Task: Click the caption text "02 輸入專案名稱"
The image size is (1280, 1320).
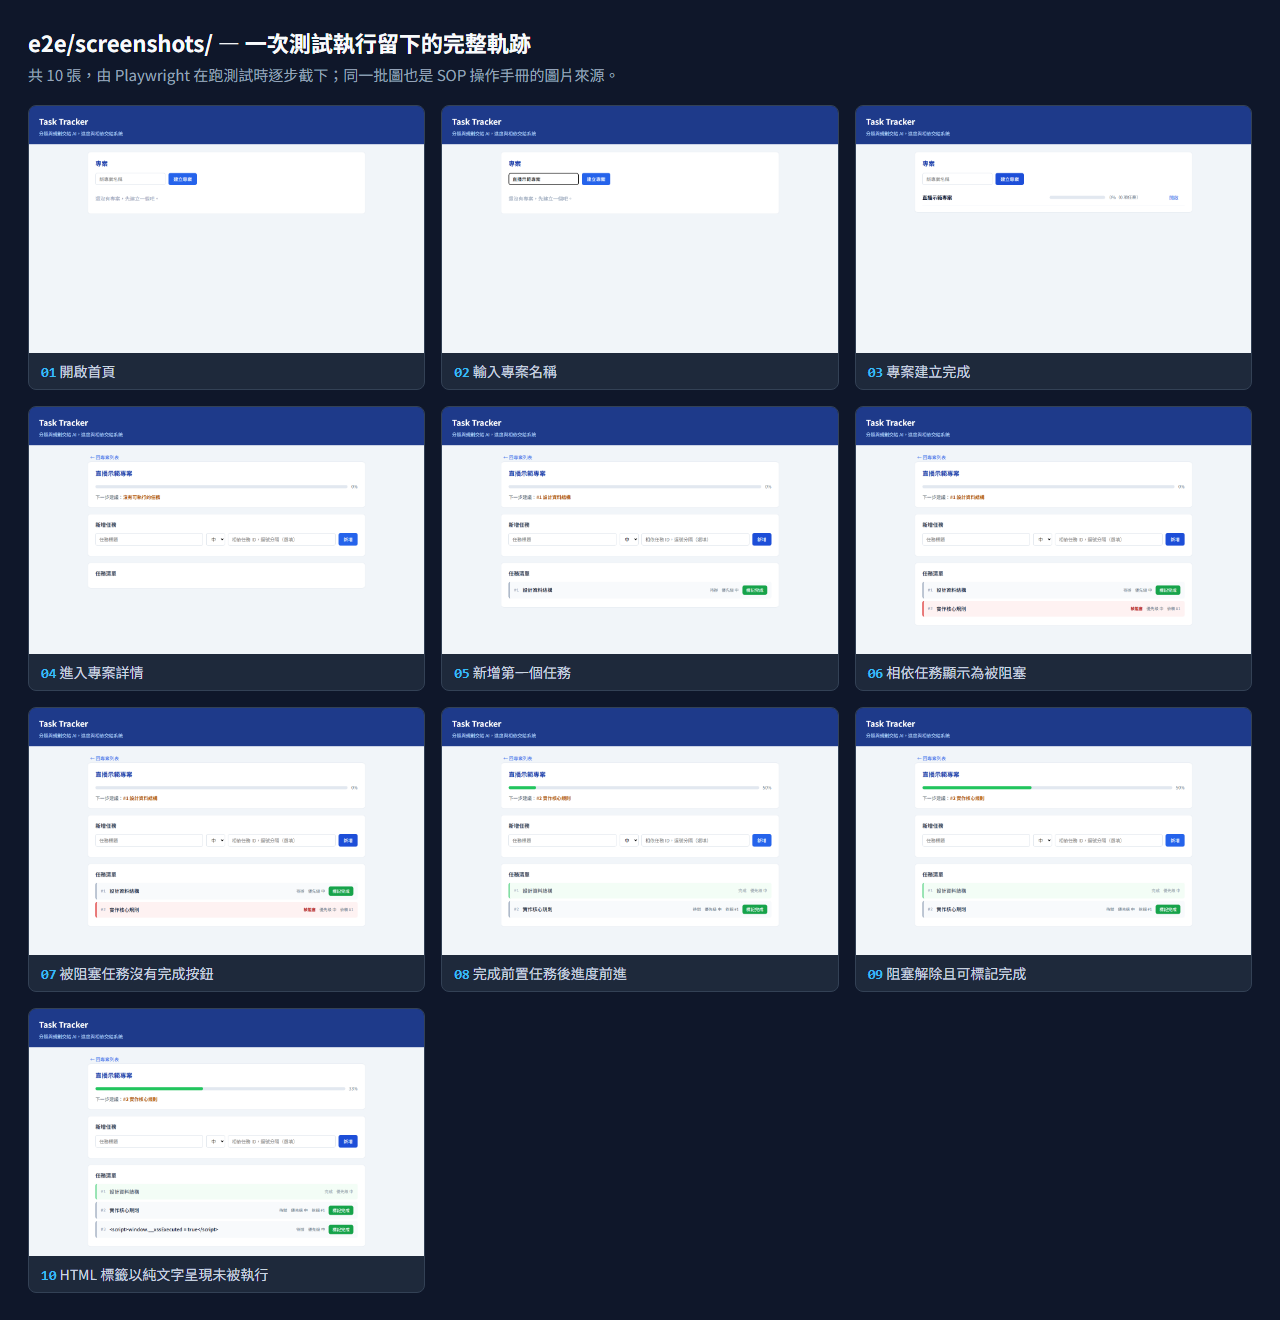Action: point(505,372)
